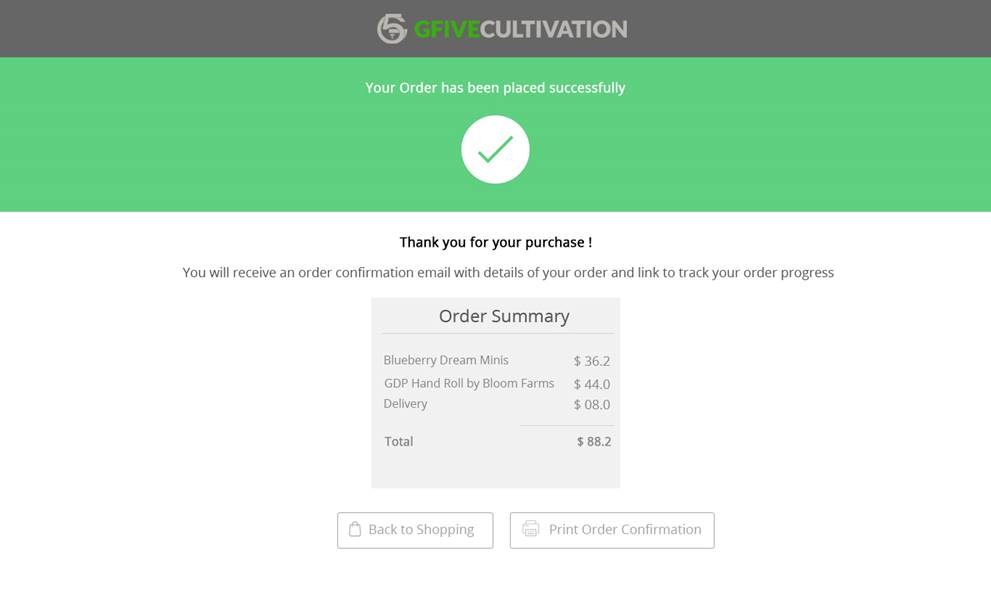This screenshot has width=991, height=590.
Task: Click the order confirmation email notice text
Action: (x=508, y=273)
